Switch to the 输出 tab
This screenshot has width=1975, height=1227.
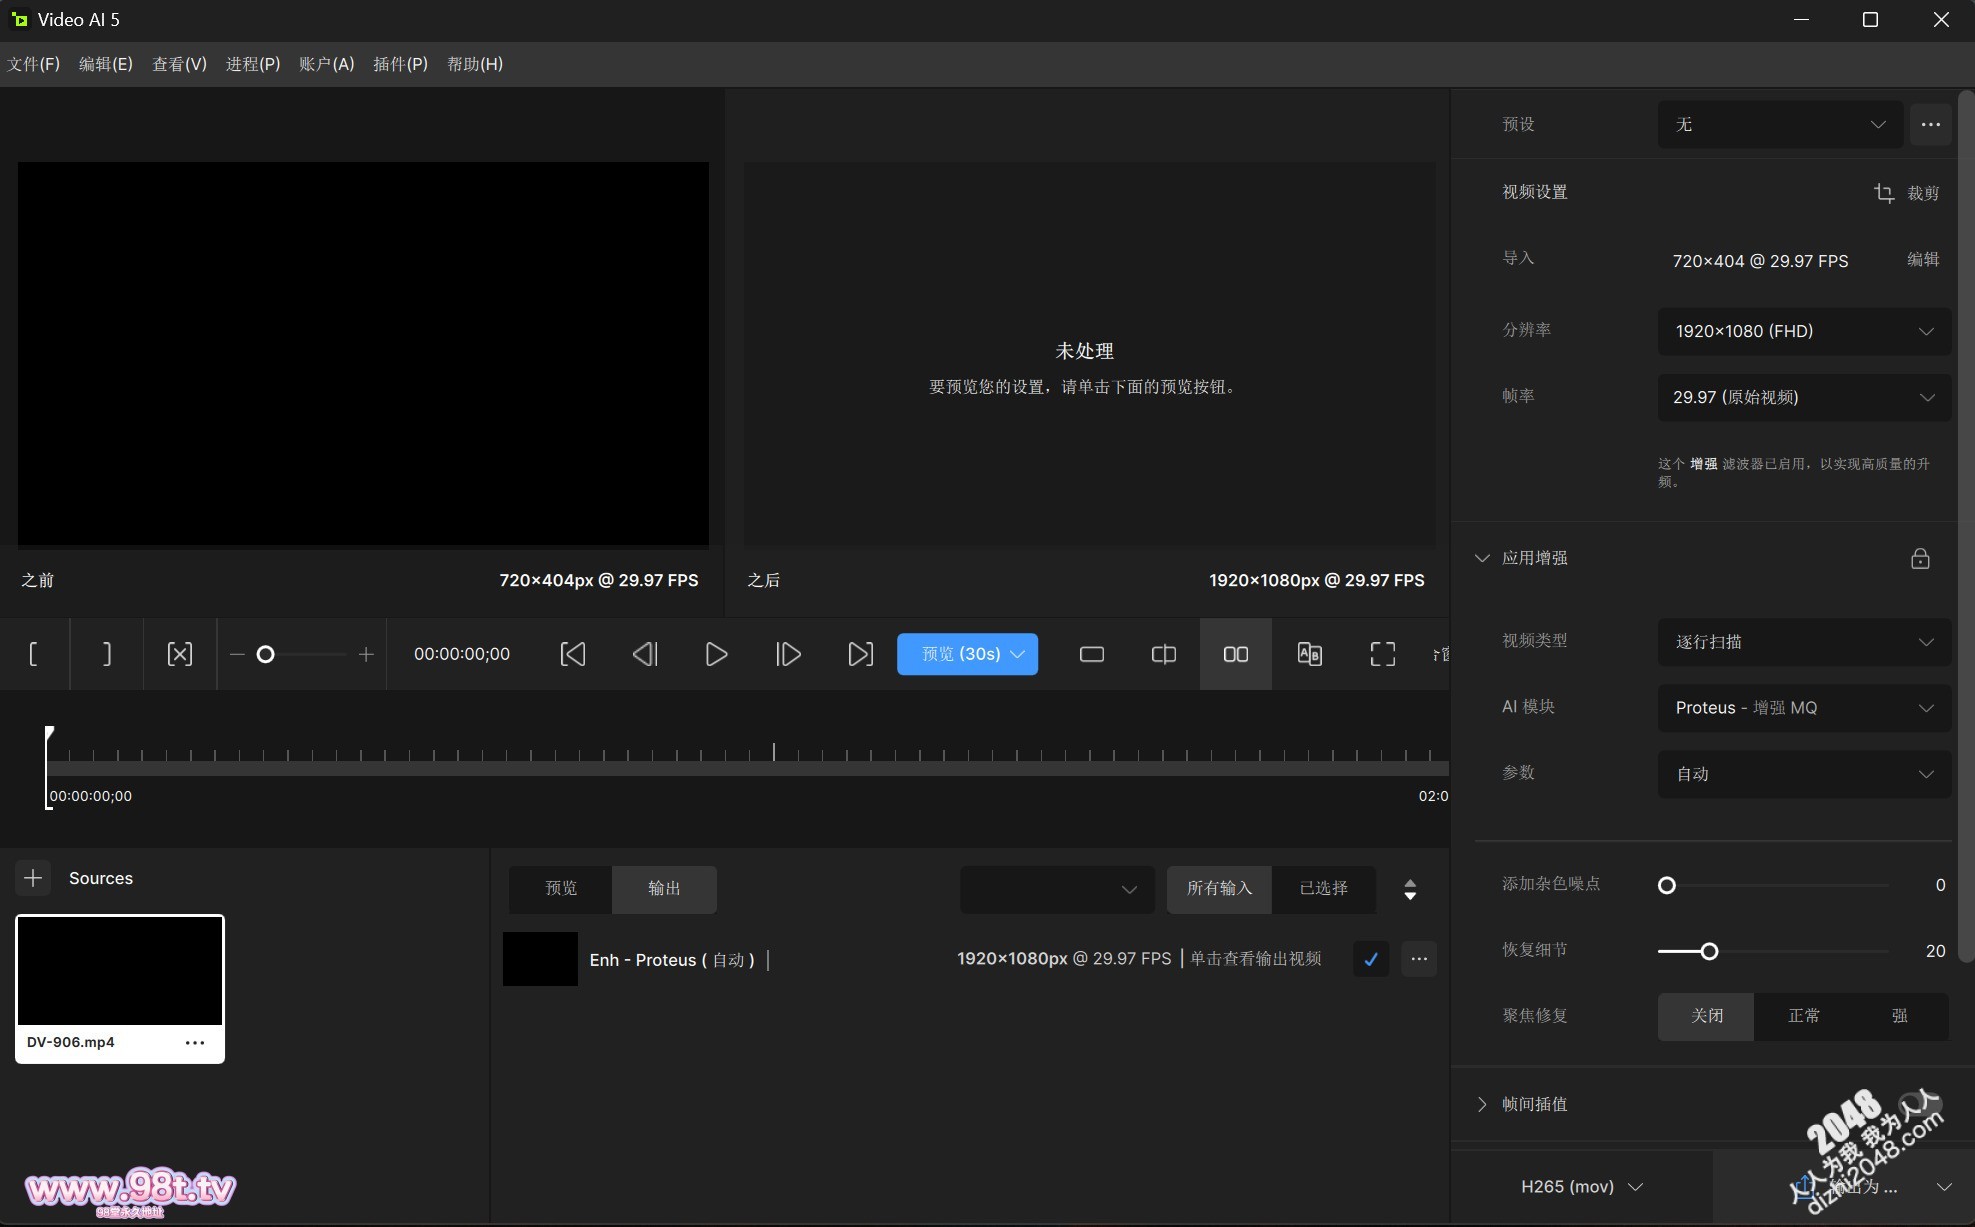[664, 889]
